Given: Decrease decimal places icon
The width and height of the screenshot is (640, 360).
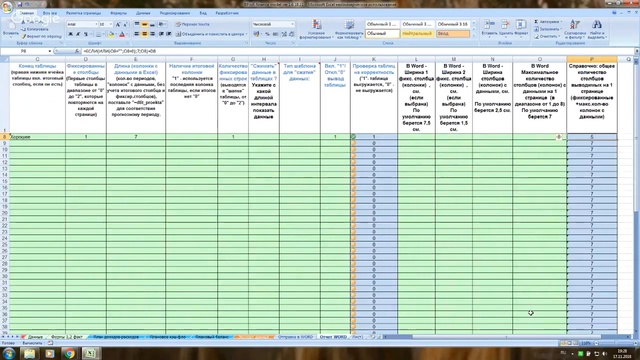Looking at the screenshot, I should 292,34.
